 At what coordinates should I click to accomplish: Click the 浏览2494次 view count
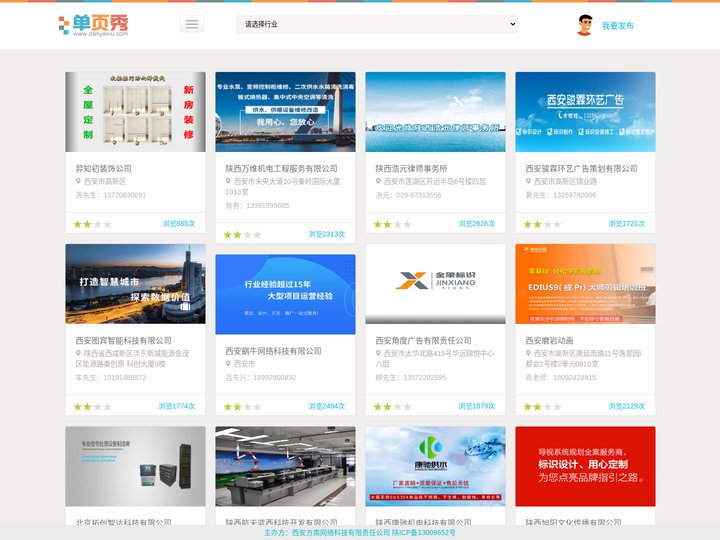coord(326,406)
